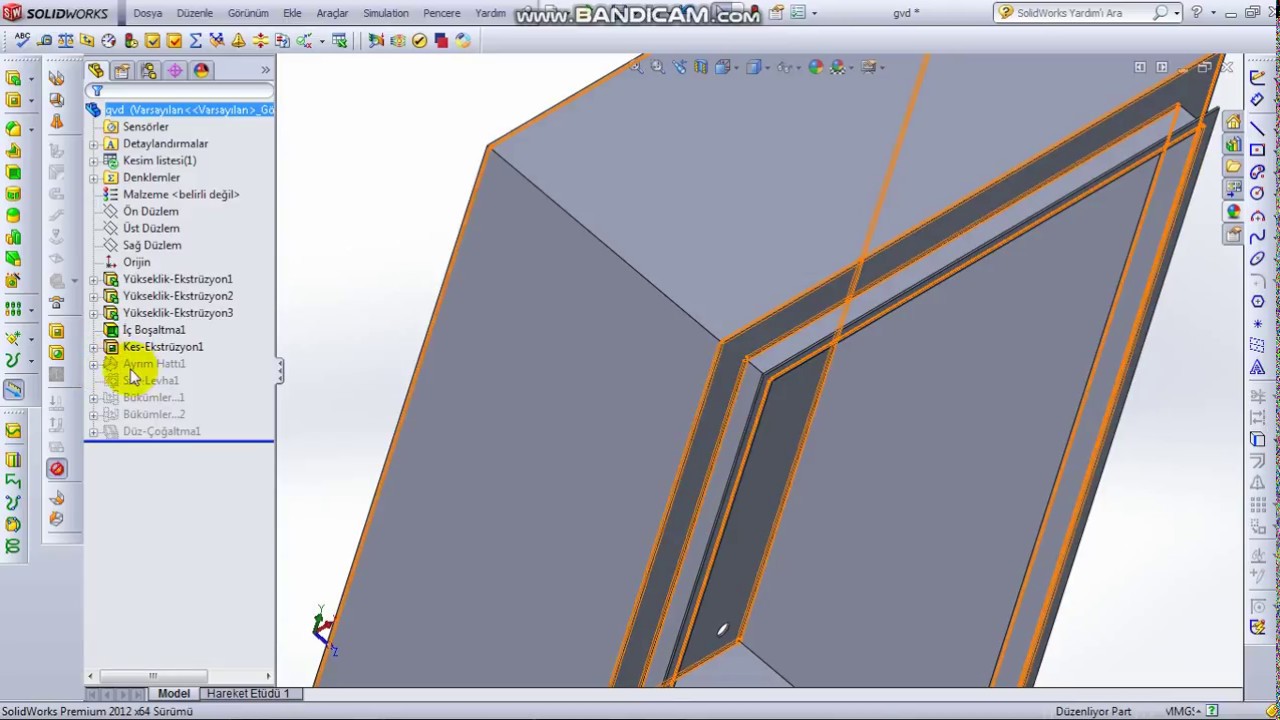The height and width of the screenshot is (720, 1280).
Task: Click the feature tree filter field
Action: click(180, 91)
